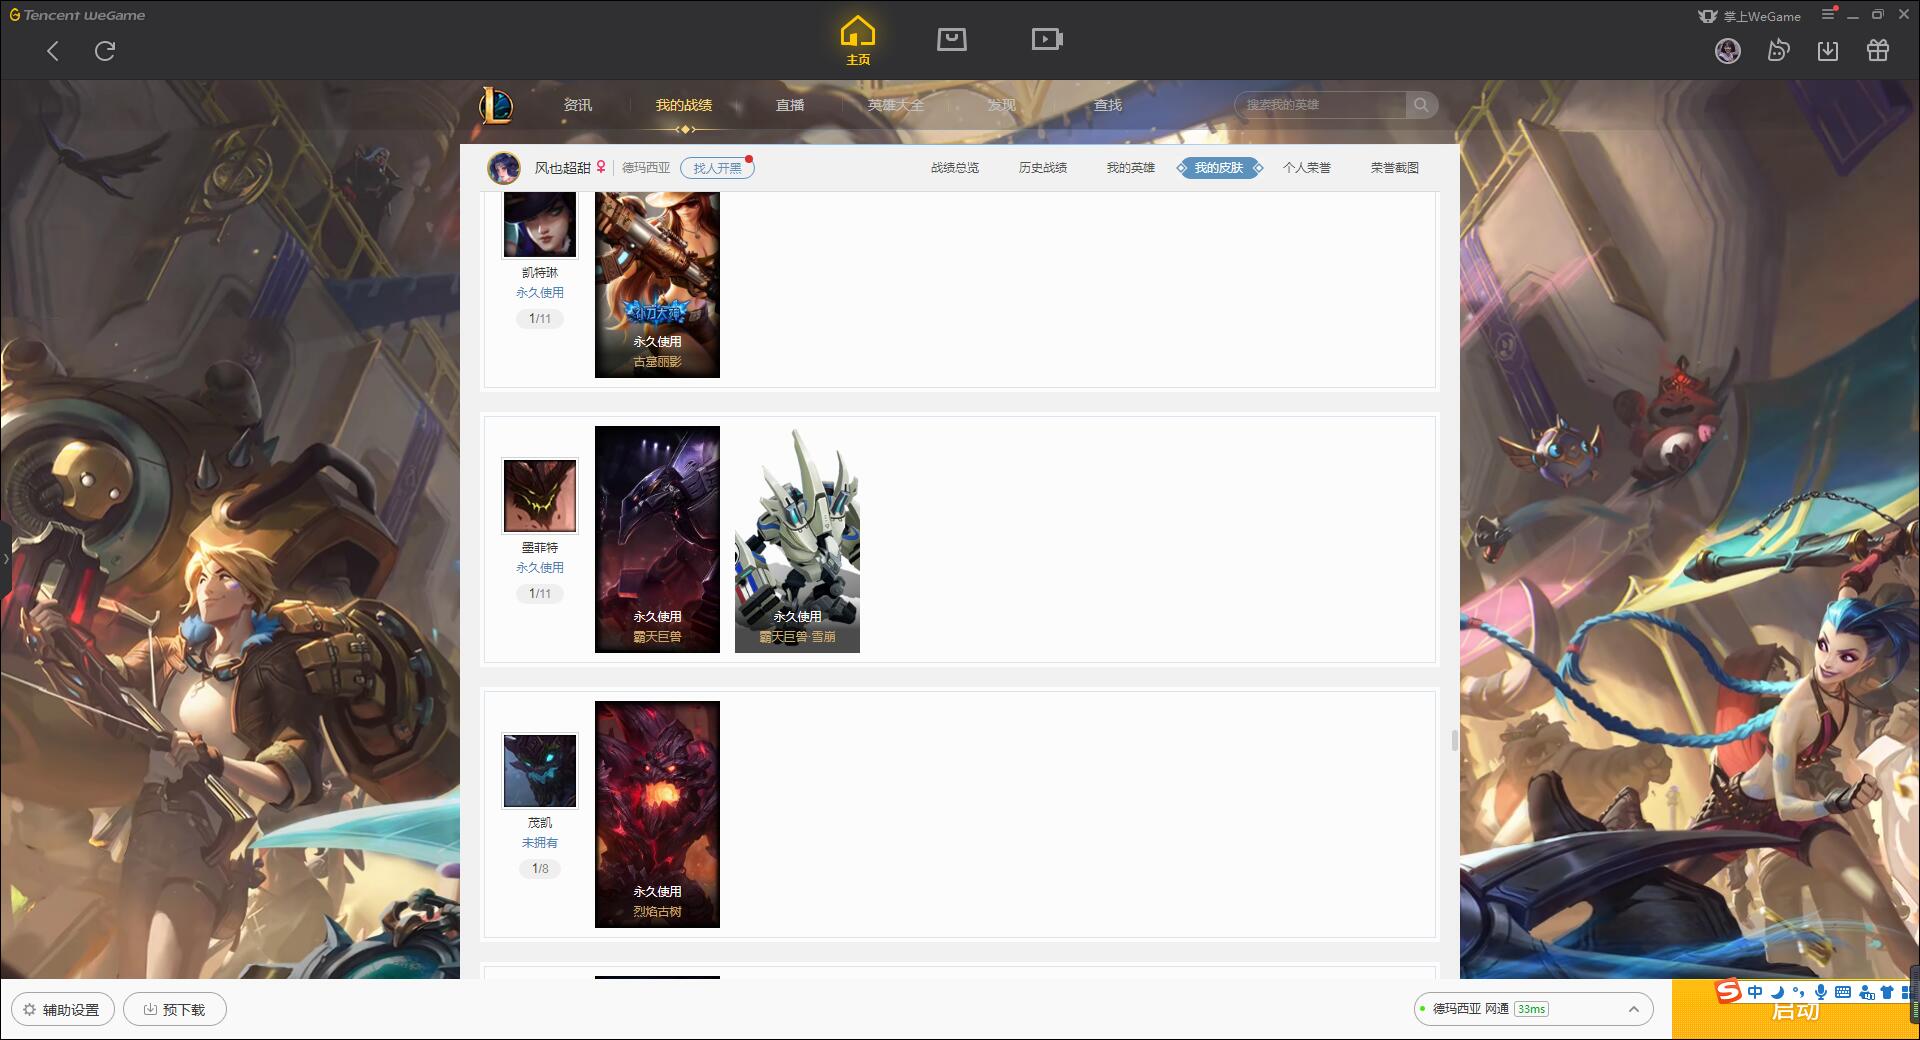The width and height of the screenshot is (1920, 1040).
Task: Open the 主页 home icon
Action: pyautogui.click(x=858, y=41)
